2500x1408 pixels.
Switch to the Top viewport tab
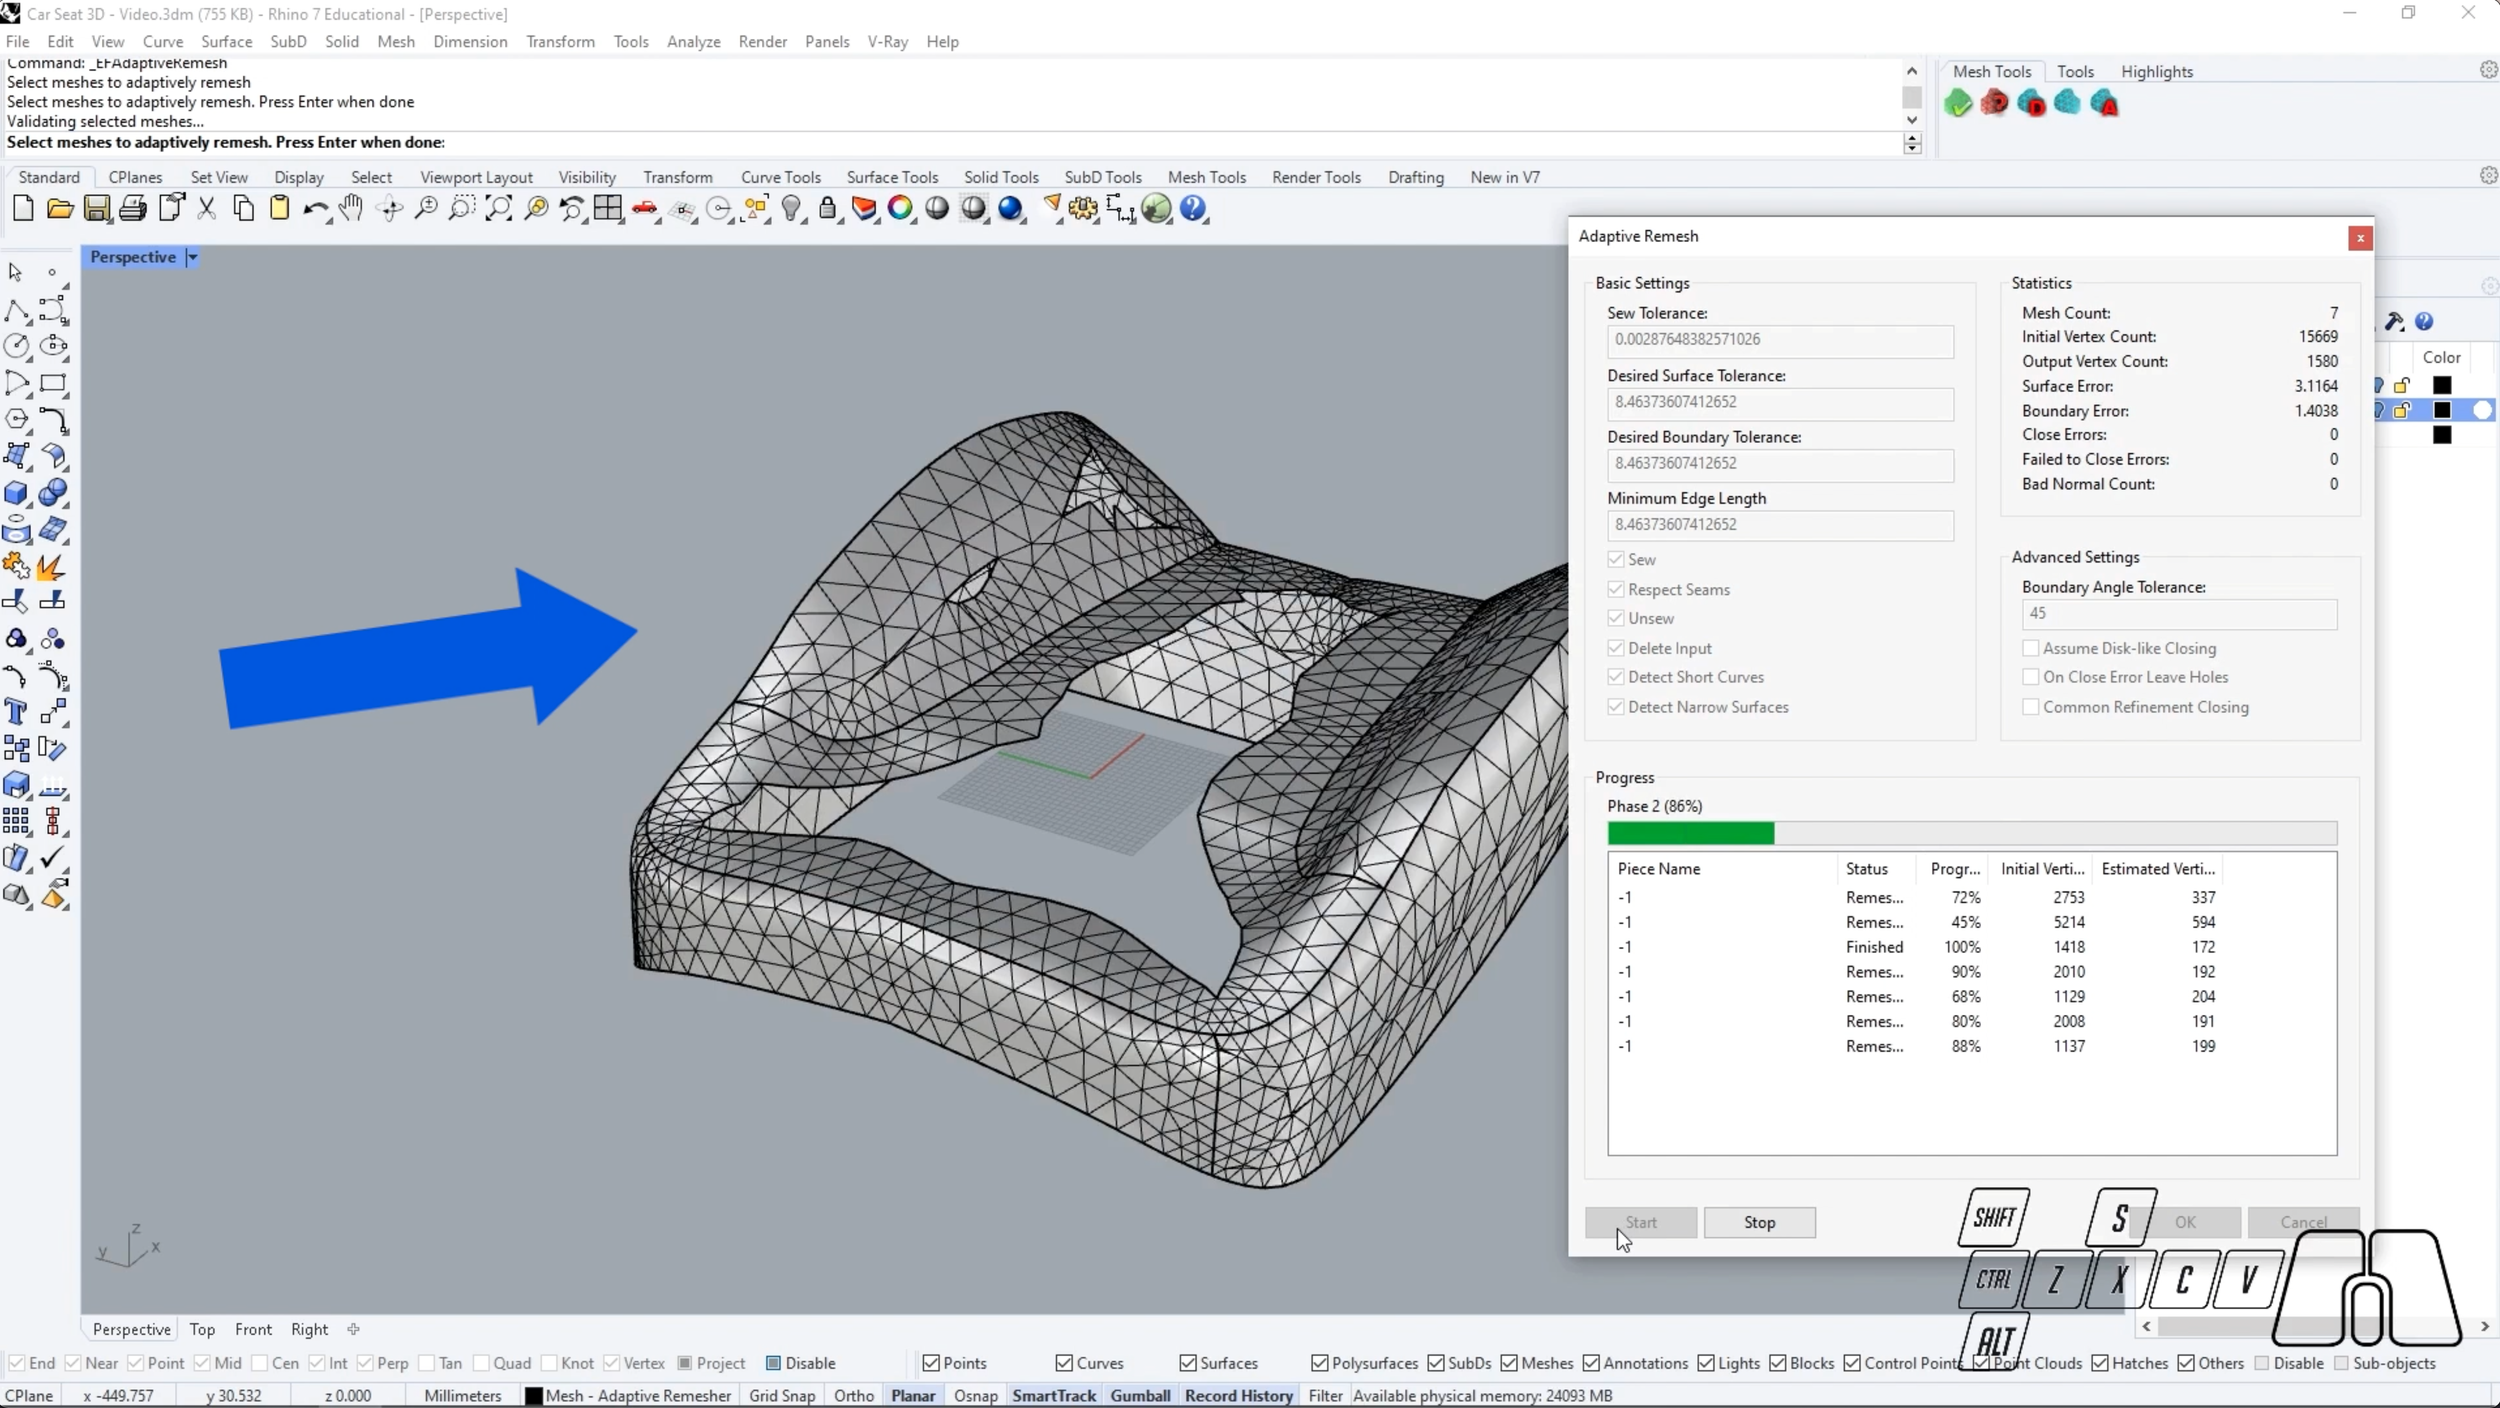tap(202, 1329)
